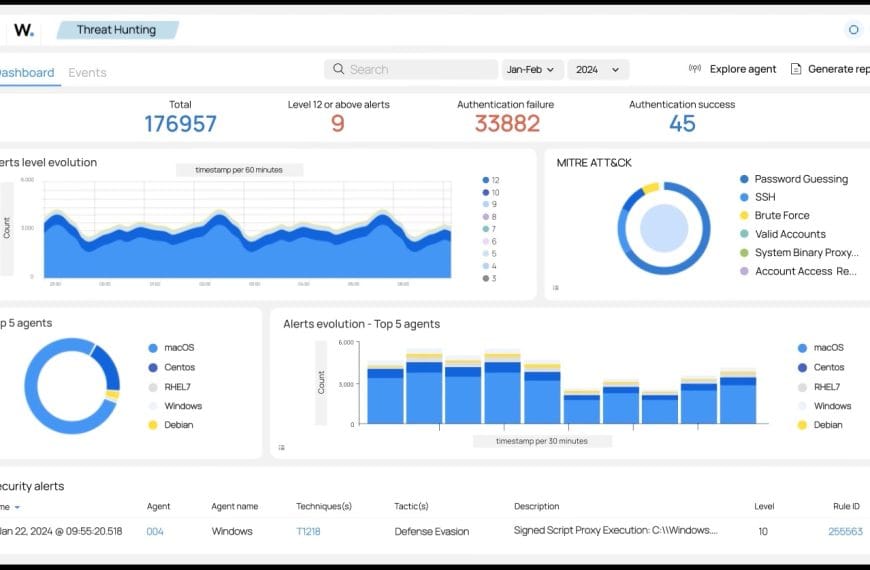
Task: Toggle level 5 in the alerts level legend
Action: pos(490,254)
